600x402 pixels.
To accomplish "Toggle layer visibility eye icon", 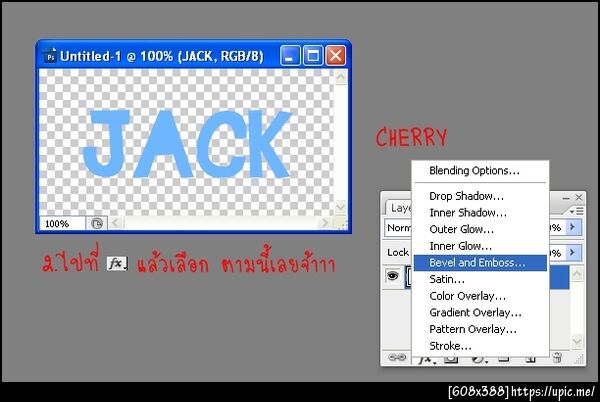I will (393, 275).
